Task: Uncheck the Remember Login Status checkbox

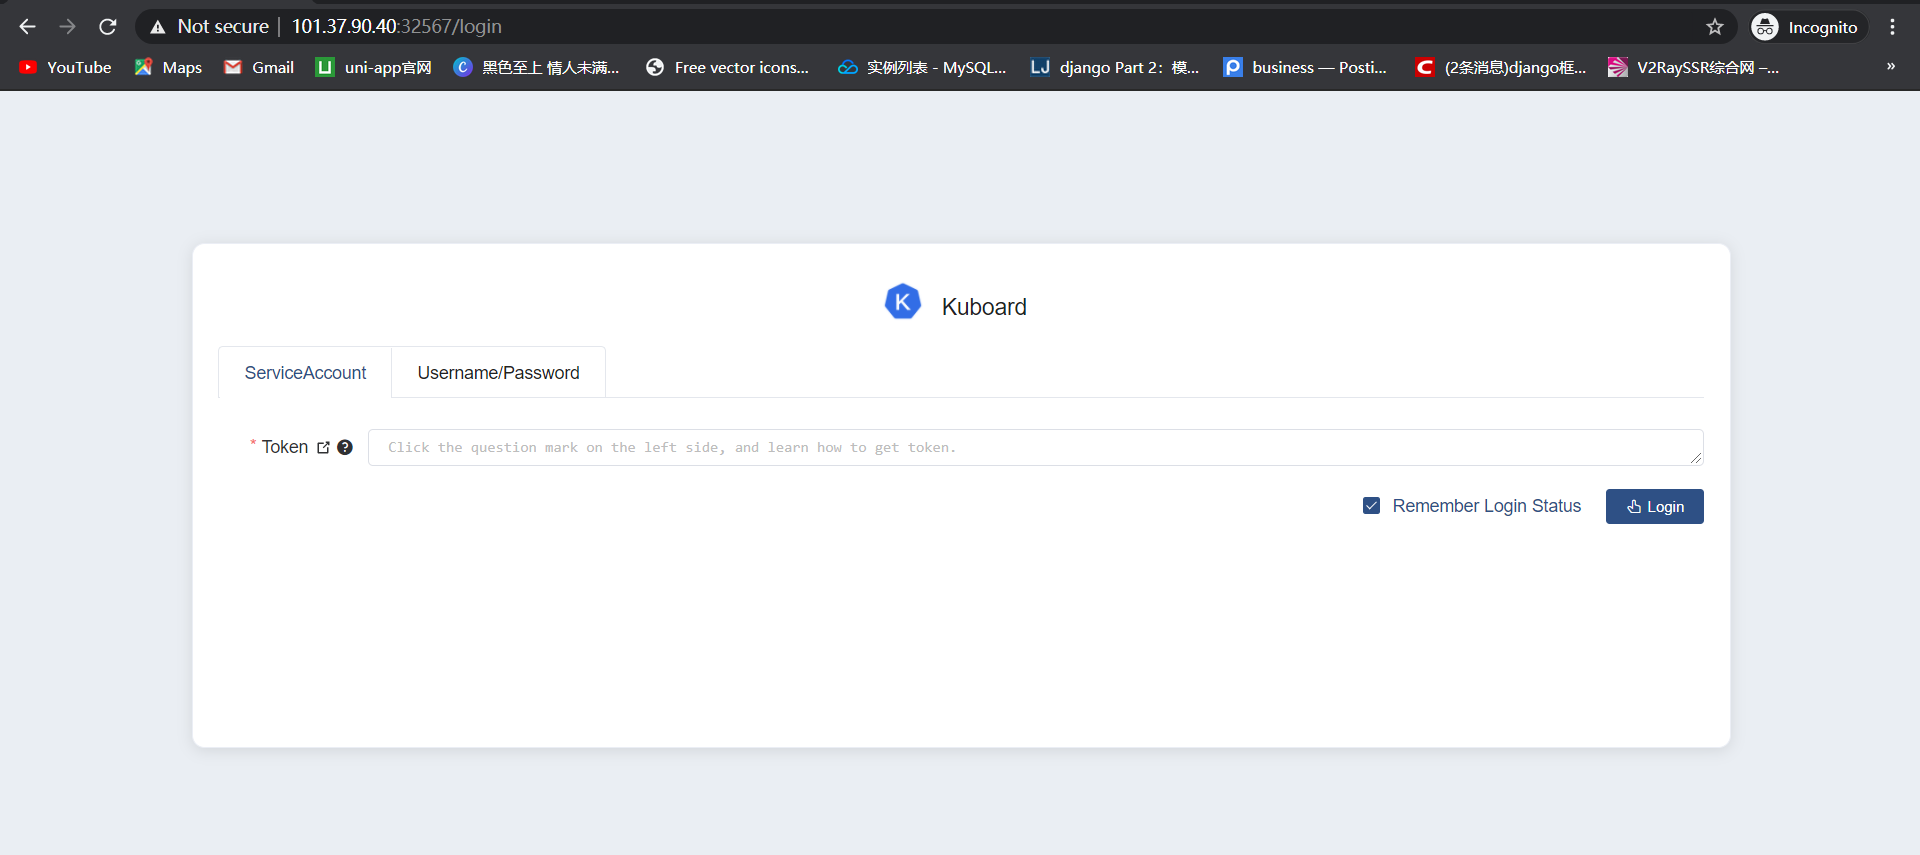Action: pos(1371,506)
